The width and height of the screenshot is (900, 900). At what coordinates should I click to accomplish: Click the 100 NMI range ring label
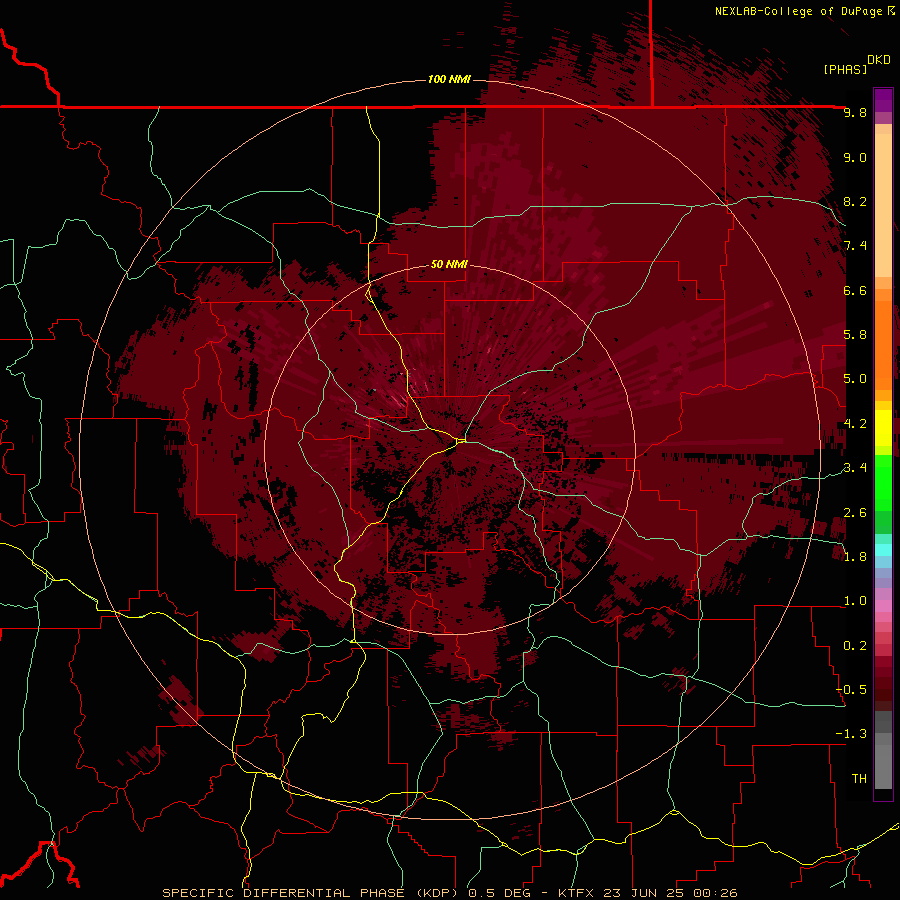449,79
